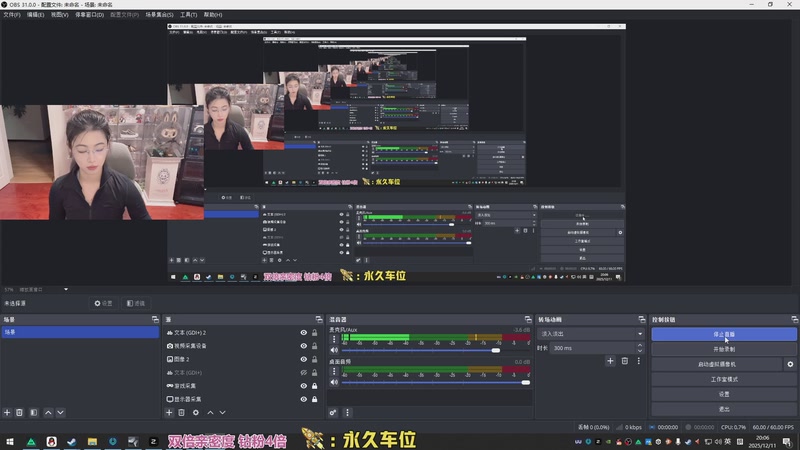The image size is (800, 450).
Task: Select the scene item in Scenes list
Action: point(80,332)
